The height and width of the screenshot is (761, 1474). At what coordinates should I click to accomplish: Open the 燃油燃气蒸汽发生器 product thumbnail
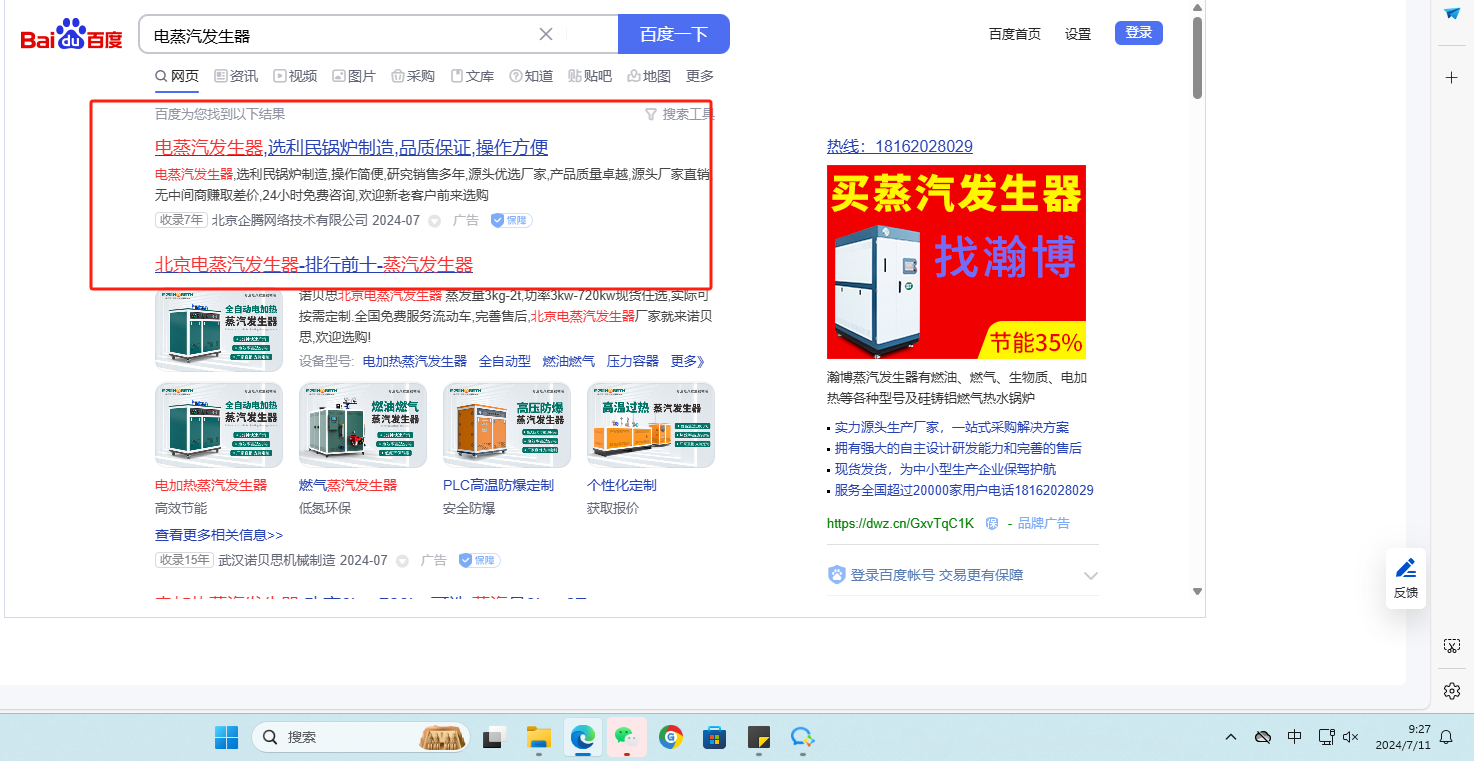363,425
